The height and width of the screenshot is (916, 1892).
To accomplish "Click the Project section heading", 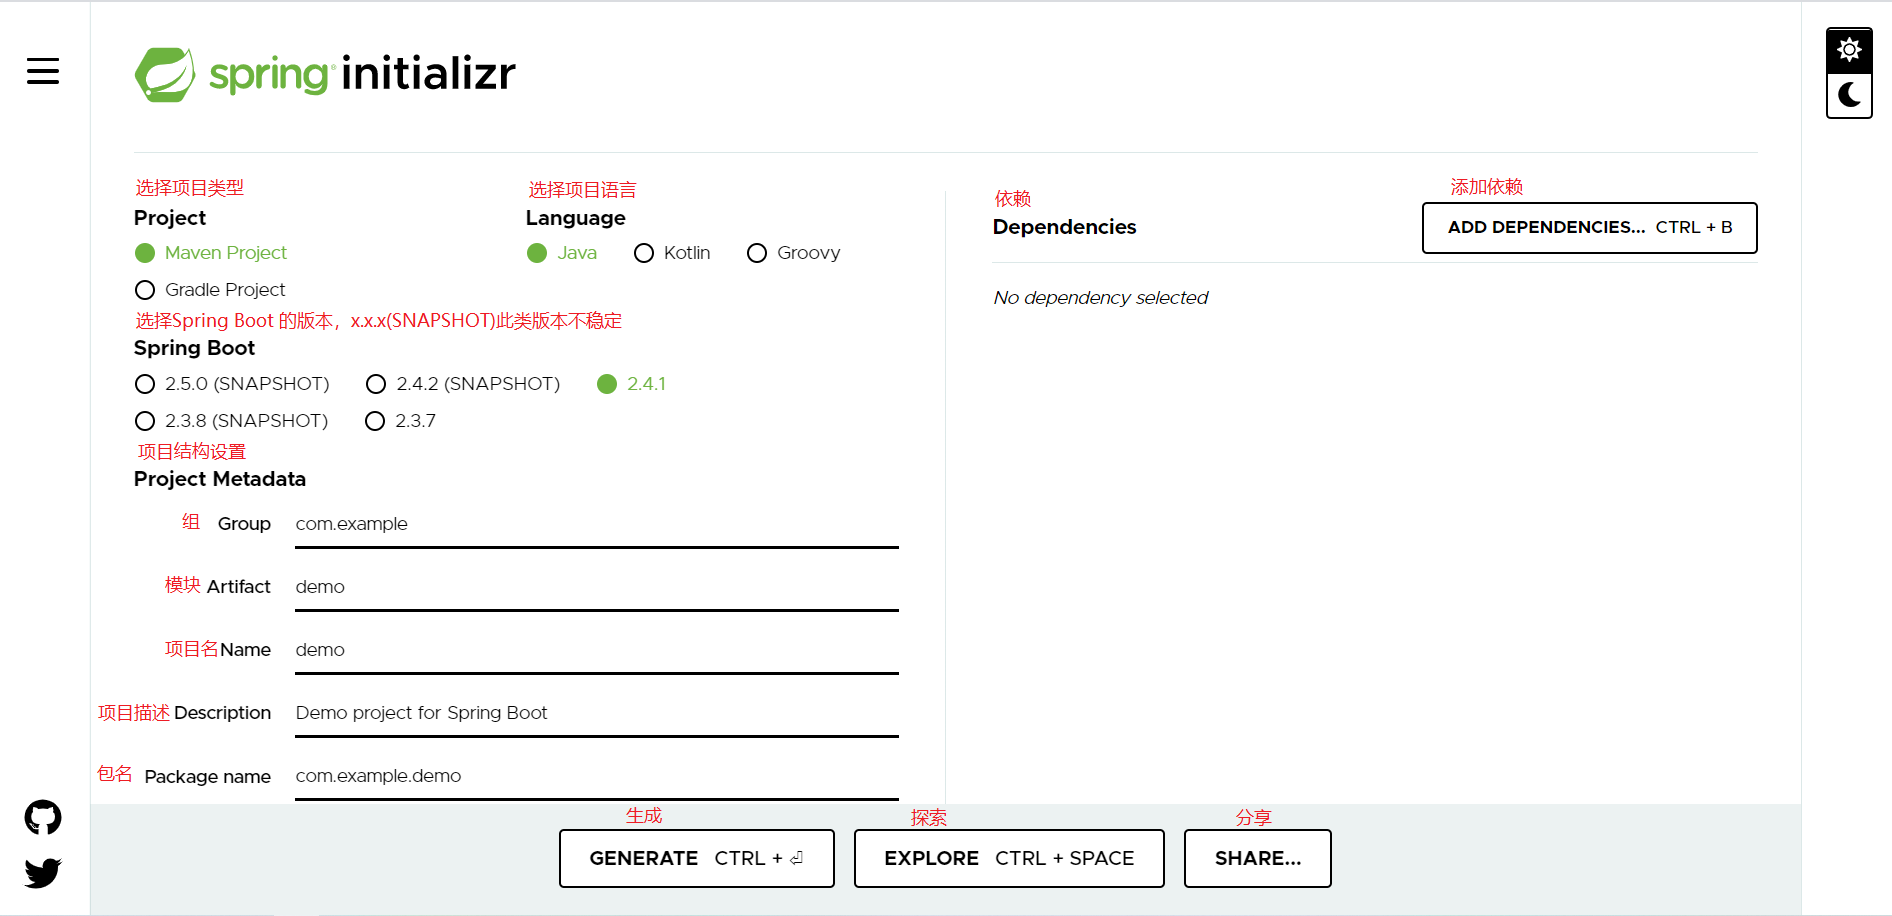I will pos(170,218).
